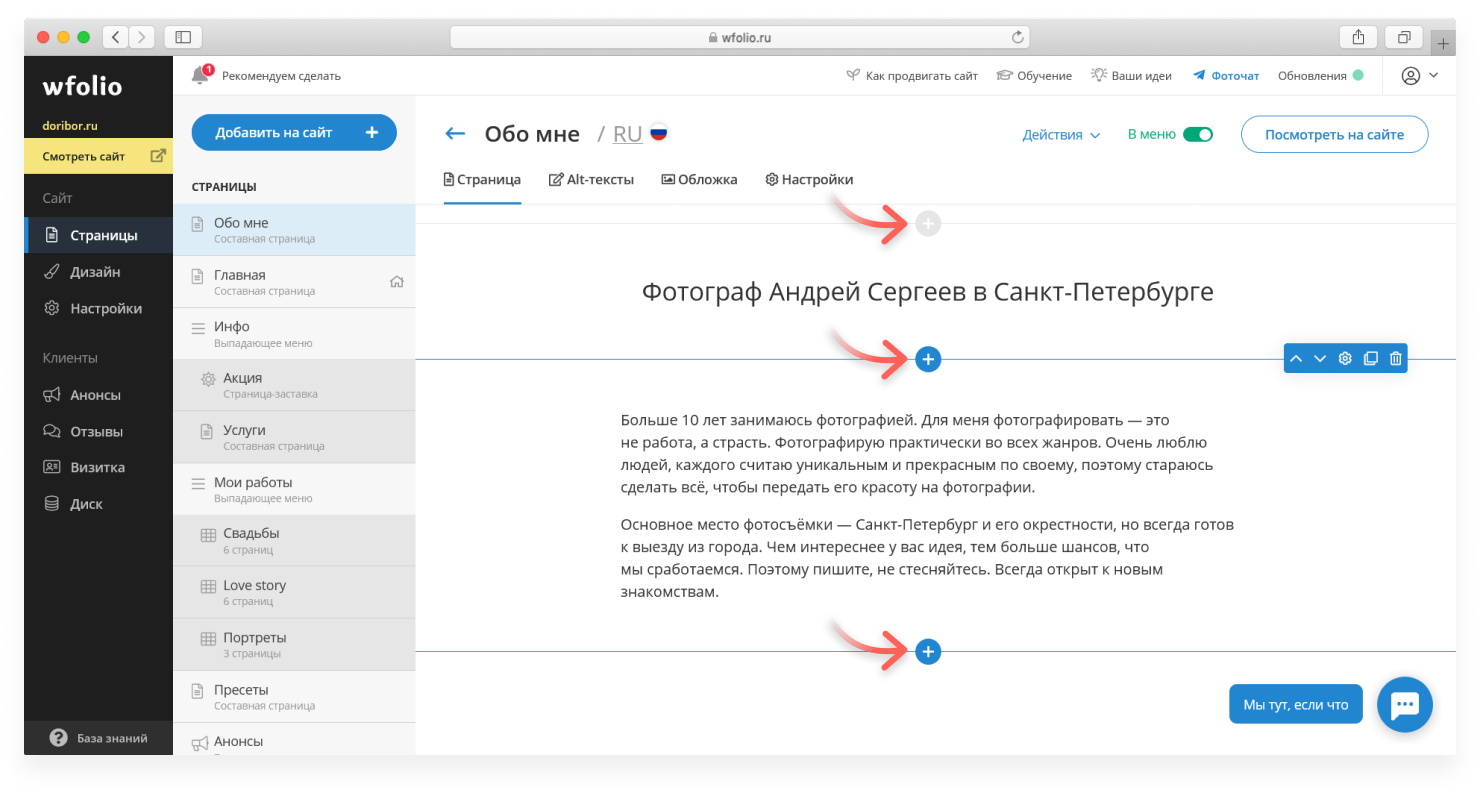Expand the Мои работы dropdown menu item

point(294,490)
